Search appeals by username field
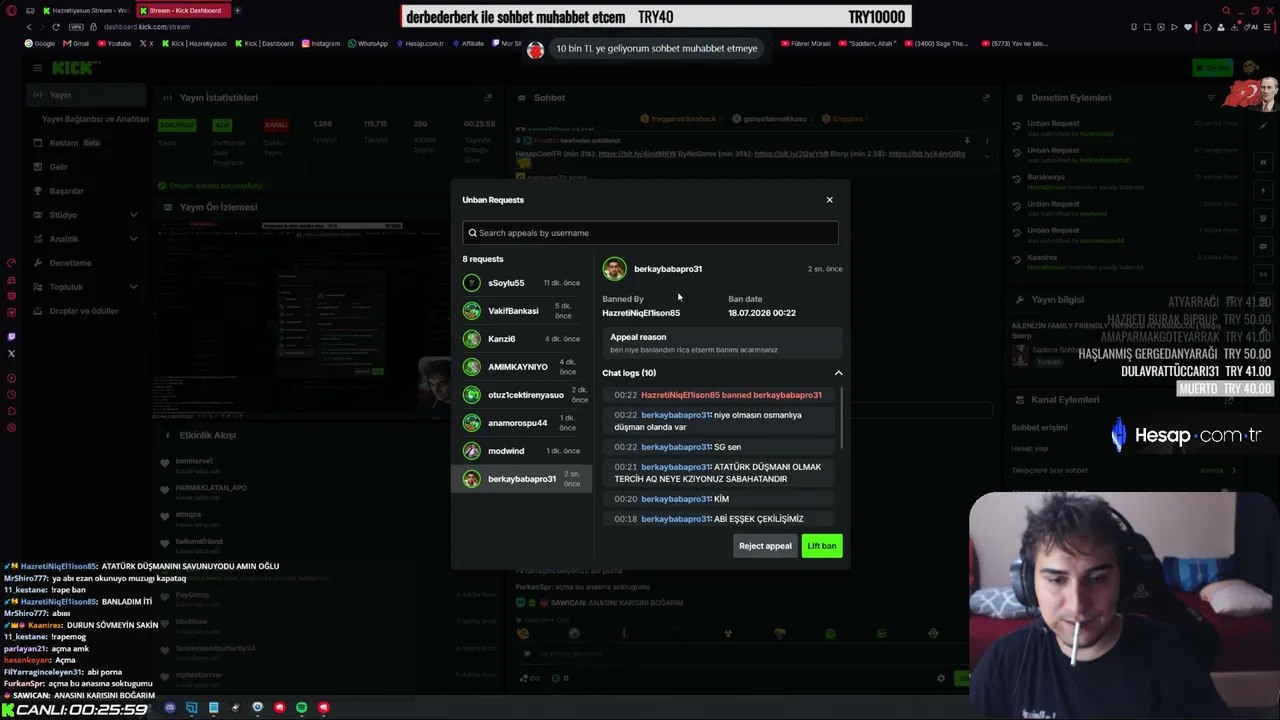The height and width of the screenshot is (720, 1280). pos(650,233)
